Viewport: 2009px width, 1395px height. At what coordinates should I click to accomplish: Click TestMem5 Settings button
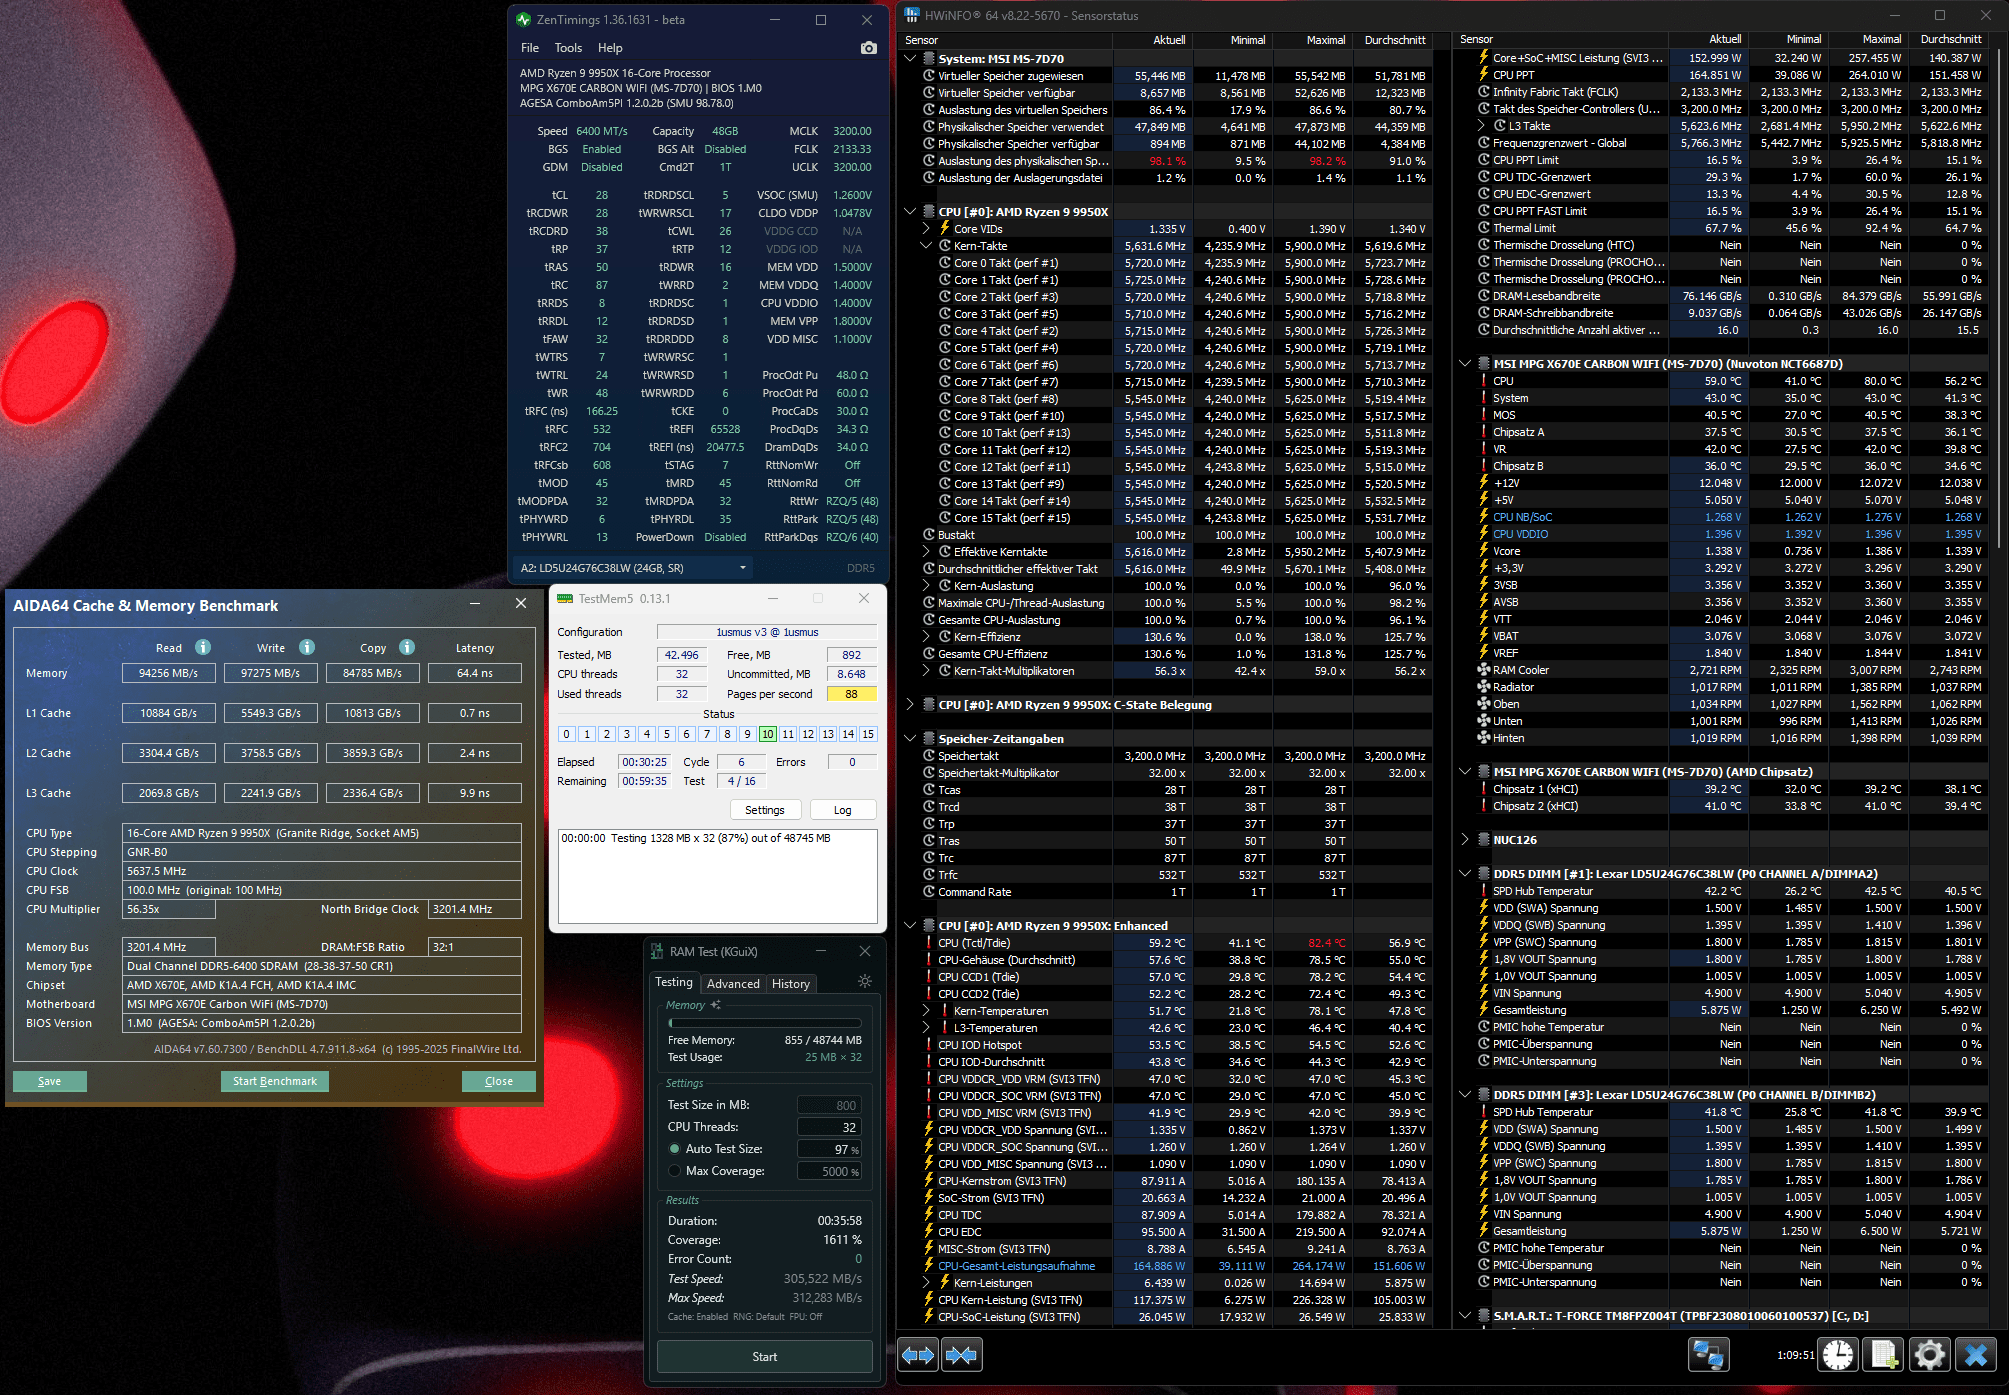(x=764, y=810)
